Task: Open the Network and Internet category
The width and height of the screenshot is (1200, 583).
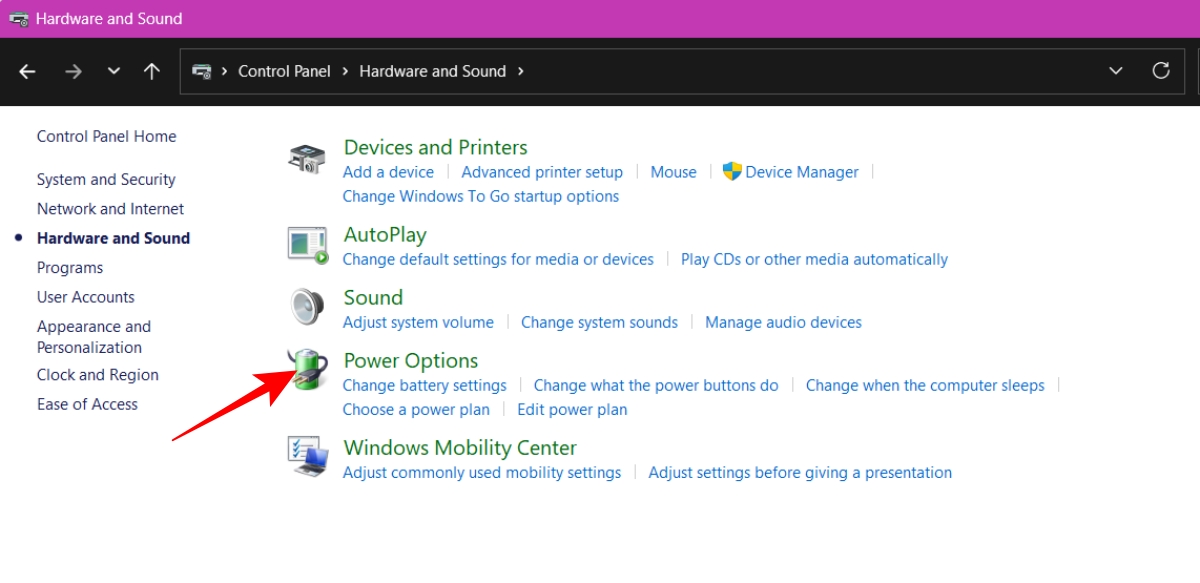Action: [x=110, y=209]
